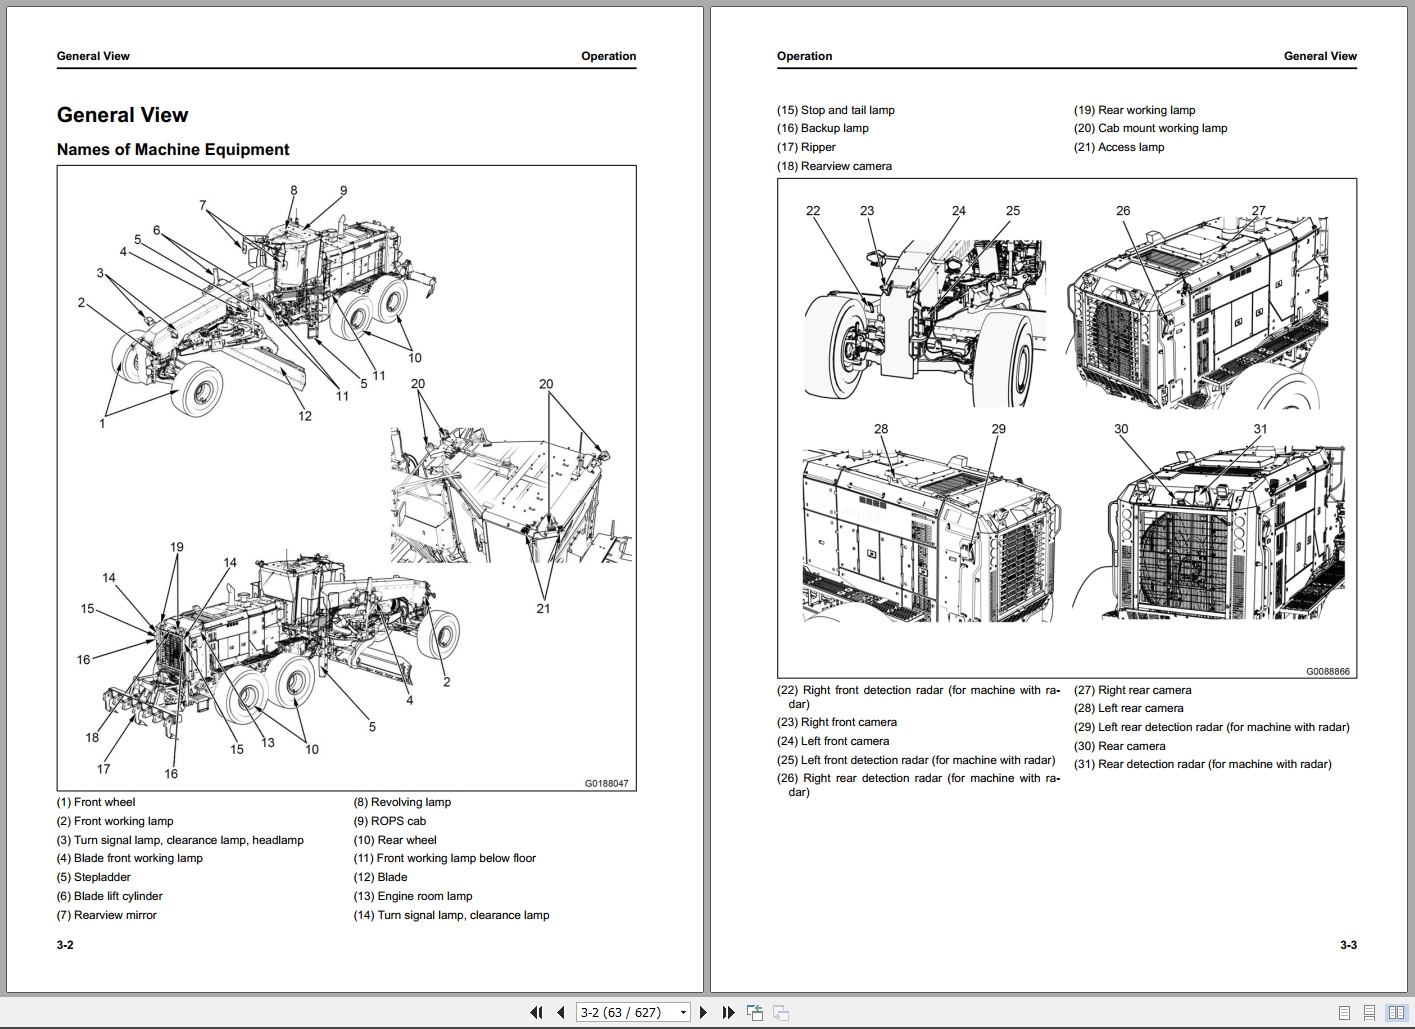Select the '(21) Access lamp' legend entry

(x=1119, y=147)
